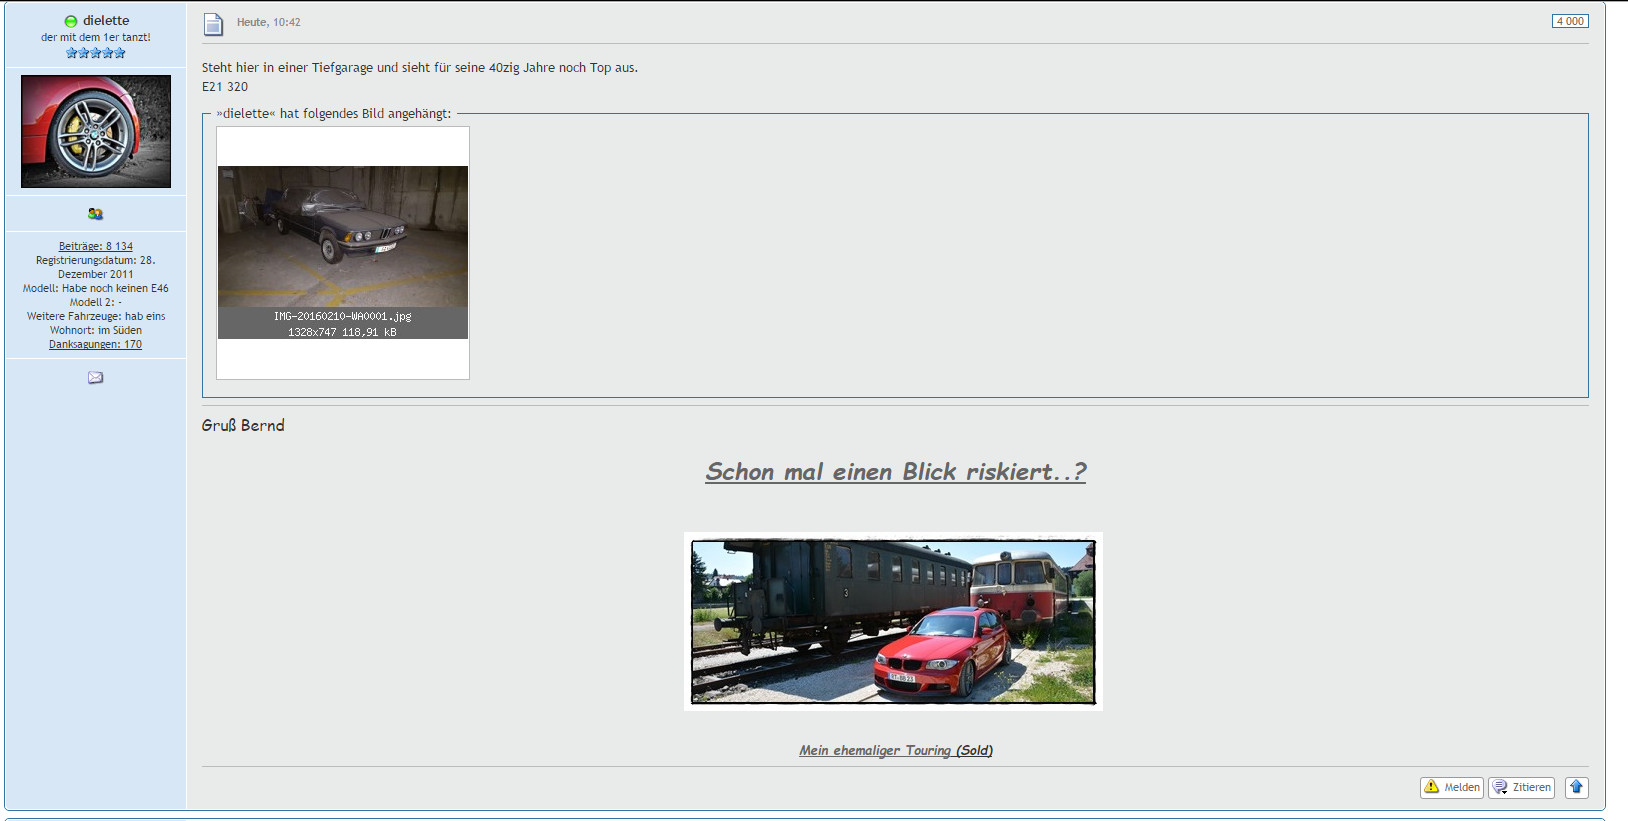Viewport: 1628px width, 821px height.
Task: Click the IMG-20160210-WA0001.jpg filename caption
Action: pyautogui.click(x=343, y=316)
